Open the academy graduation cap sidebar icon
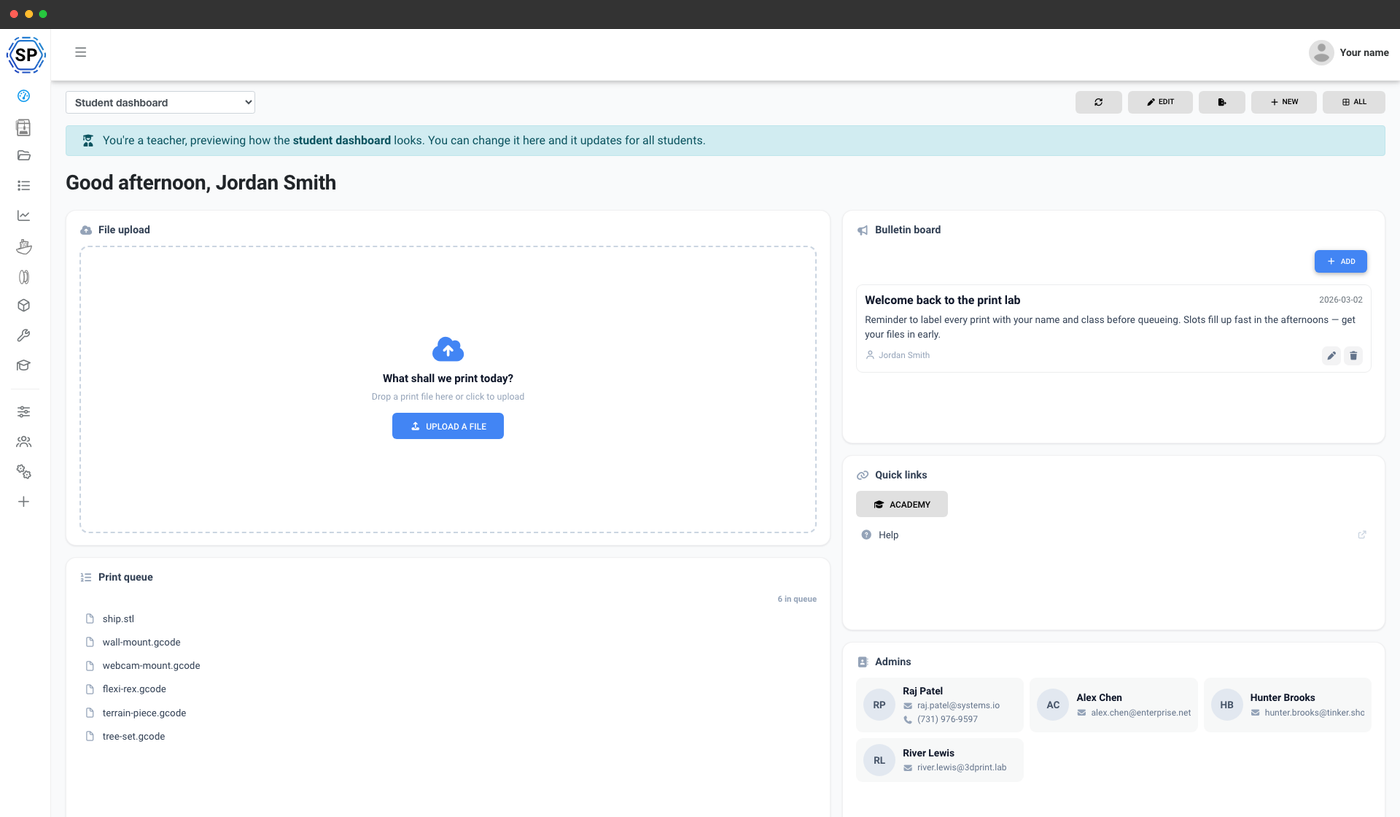Image resolution: width=1400 pixels, height=817 pixels. coord(24,366)
